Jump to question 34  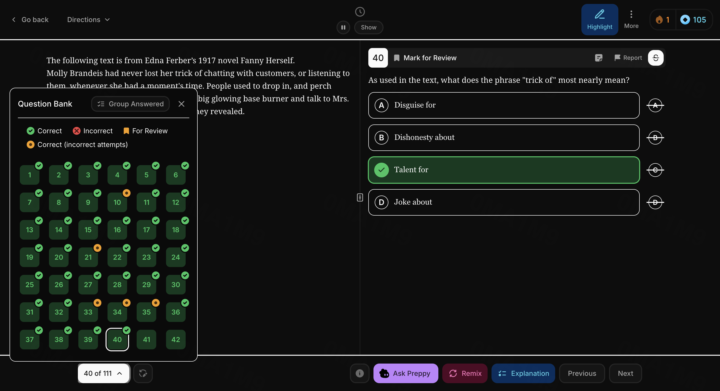pos(118,312)
